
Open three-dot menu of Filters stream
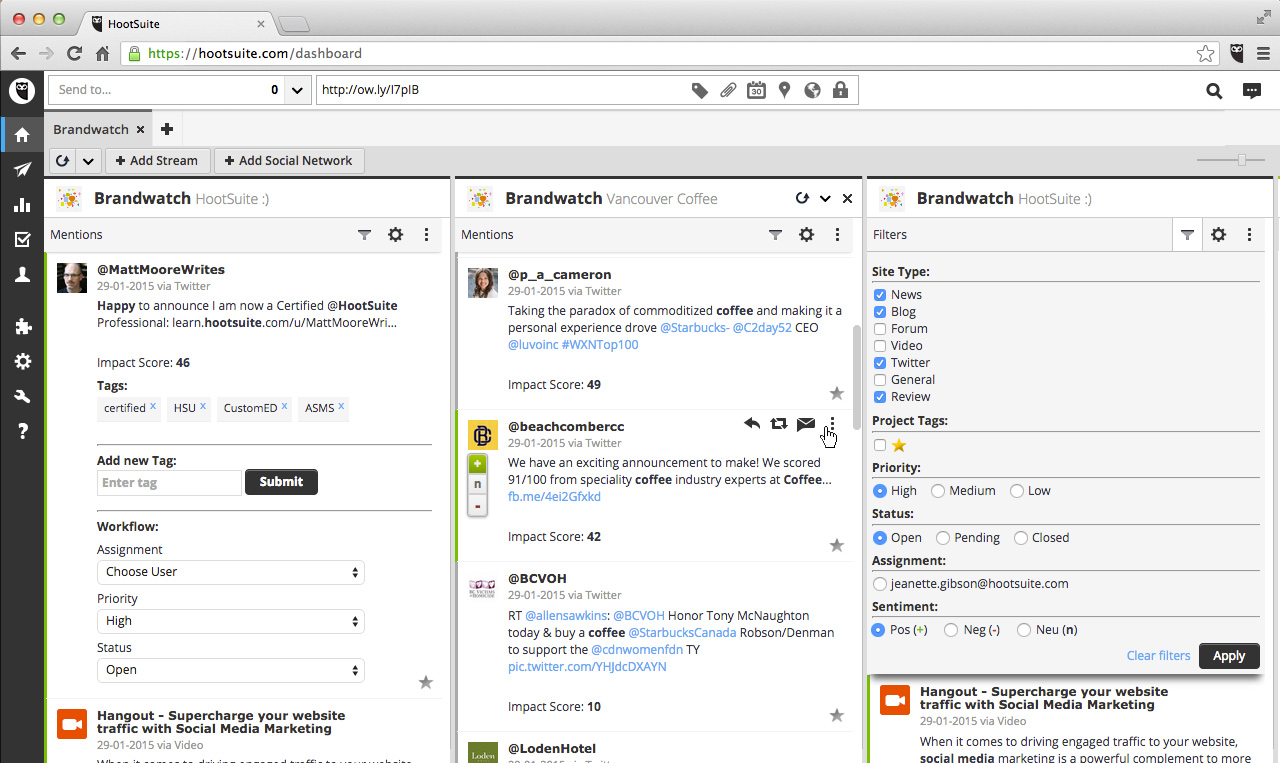[x=1249, y=235]
